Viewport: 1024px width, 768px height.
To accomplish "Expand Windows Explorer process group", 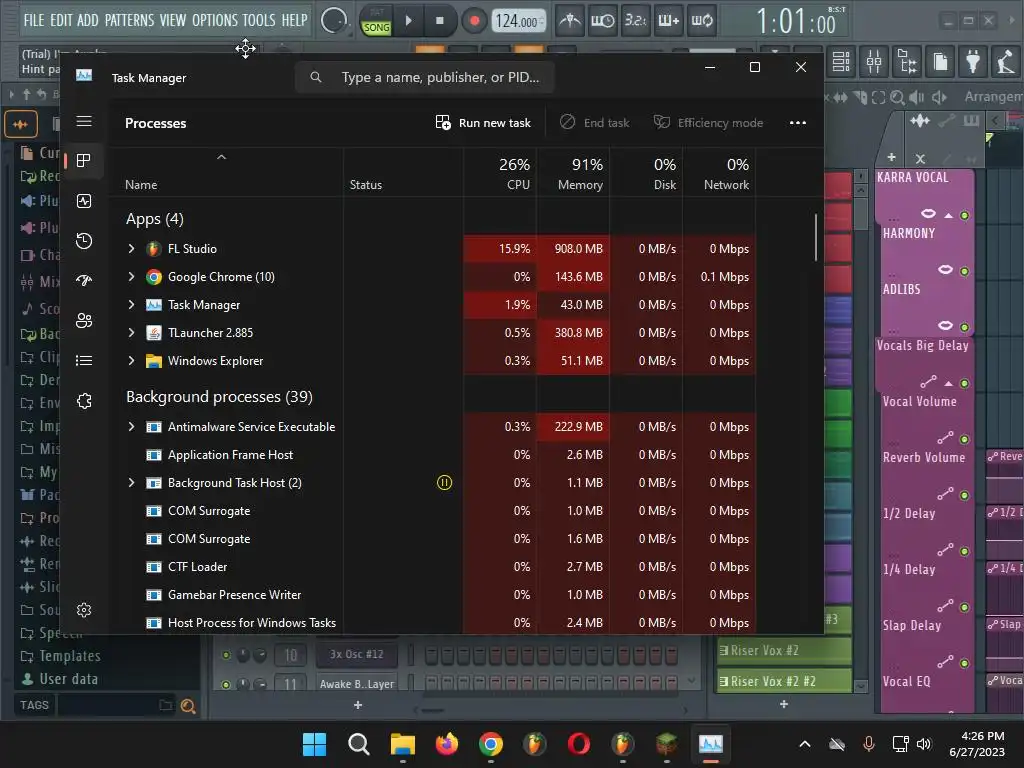I will click(131, 361).
